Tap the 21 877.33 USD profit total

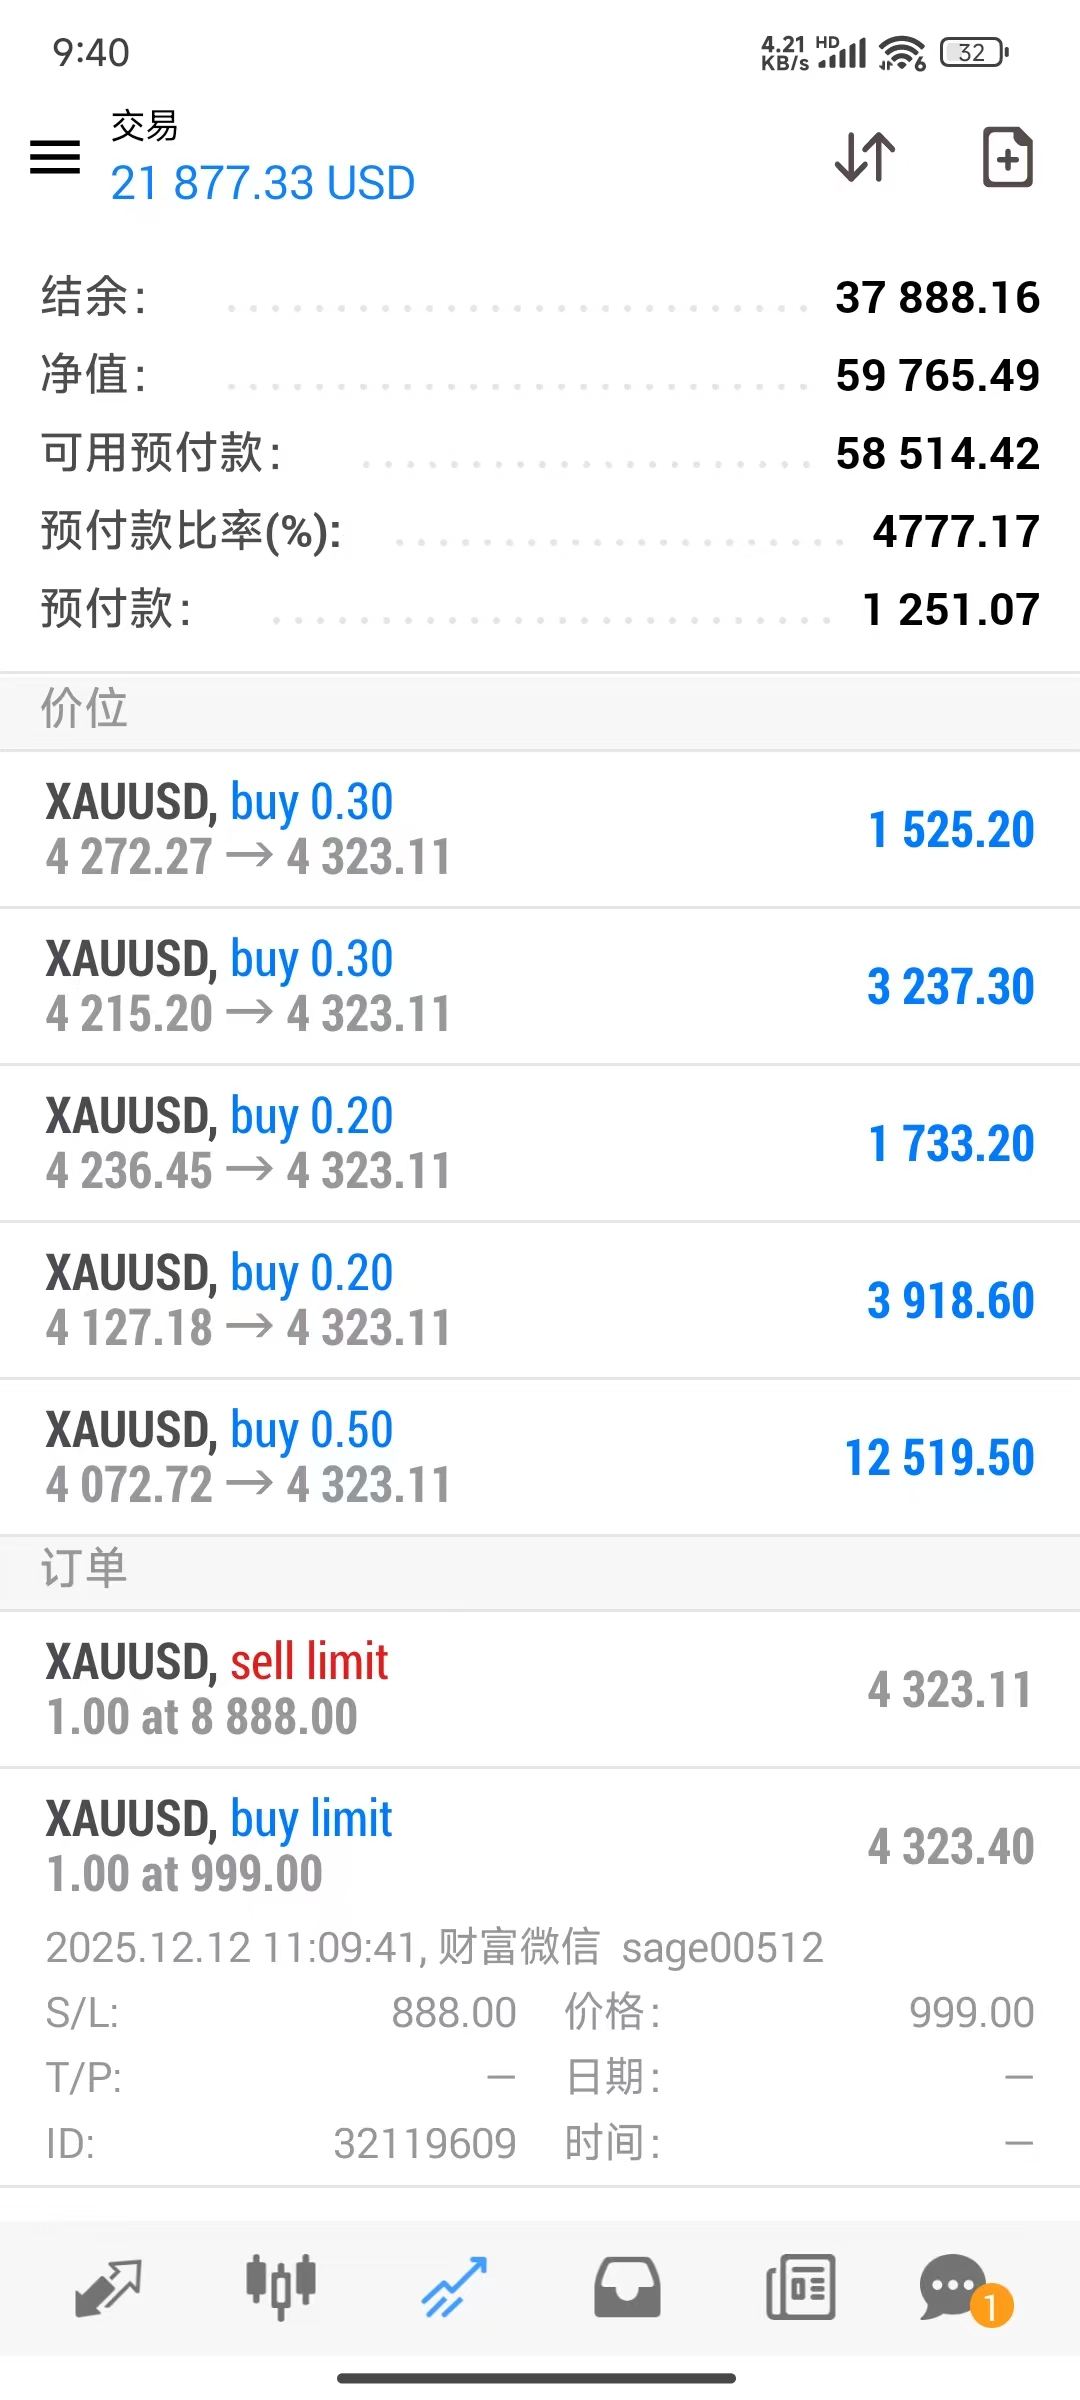tap(262, 183)
